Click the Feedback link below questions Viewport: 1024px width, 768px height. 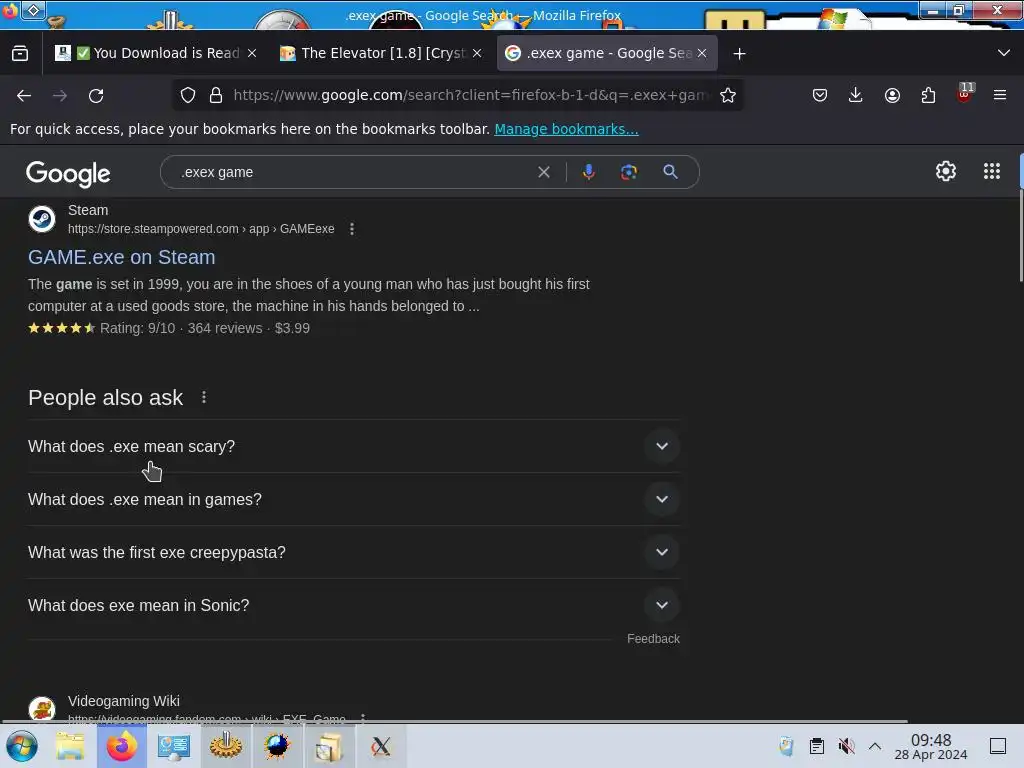coord(653,639)
